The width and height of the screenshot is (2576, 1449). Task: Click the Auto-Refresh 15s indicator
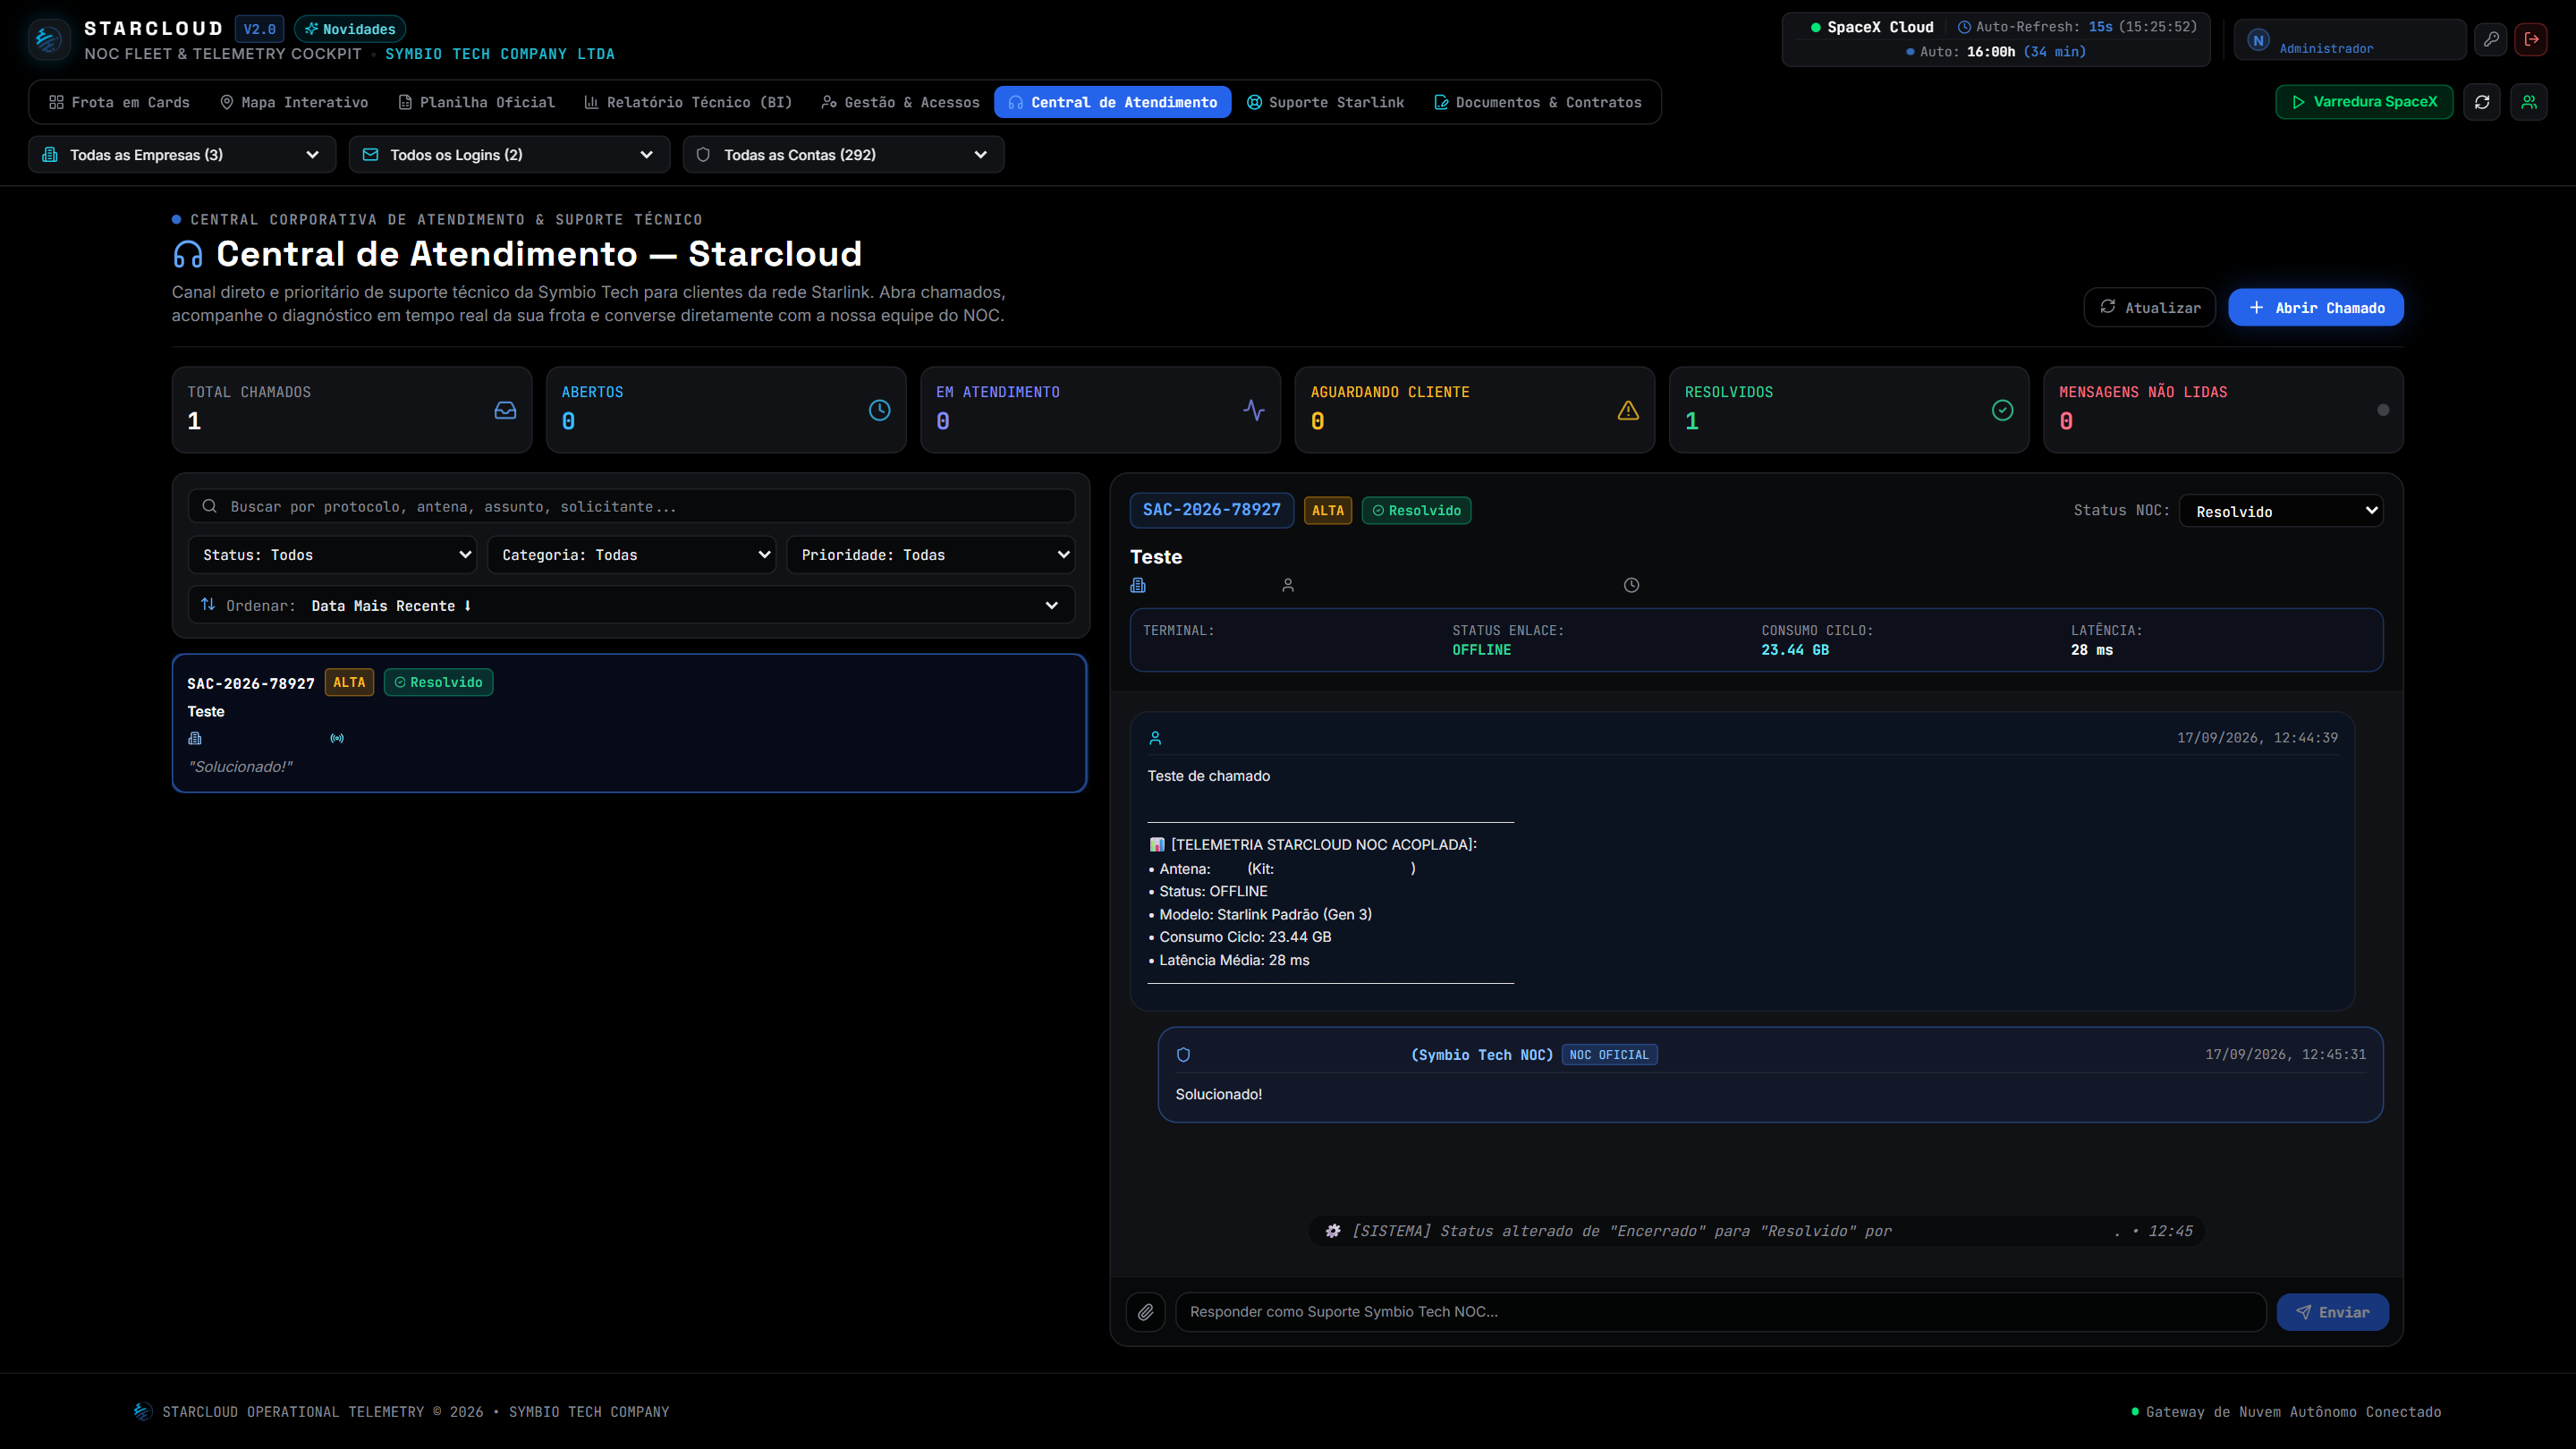[x=2077, y=27]
